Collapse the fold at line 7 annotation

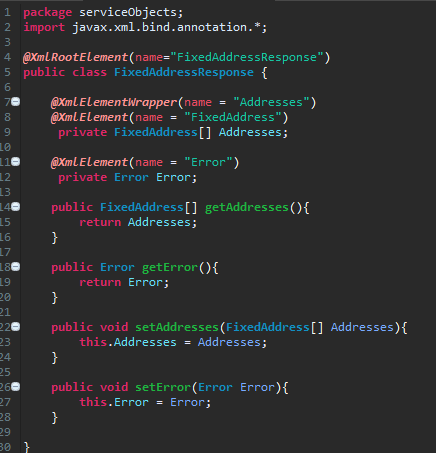pyautogui.click(x=16, y=102)
